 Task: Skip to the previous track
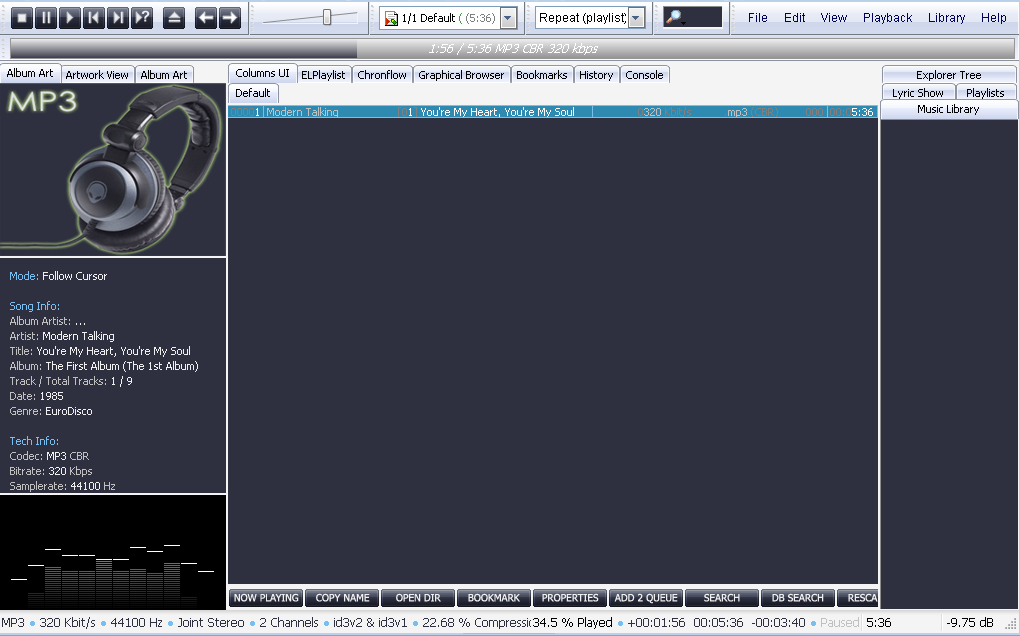pos(94,17)
